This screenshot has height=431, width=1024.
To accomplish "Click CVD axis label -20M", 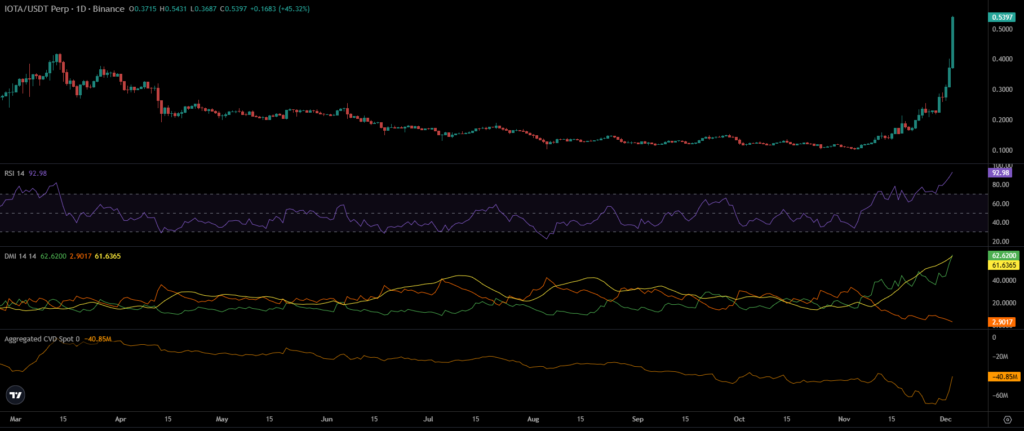I will pos(1001,357).
